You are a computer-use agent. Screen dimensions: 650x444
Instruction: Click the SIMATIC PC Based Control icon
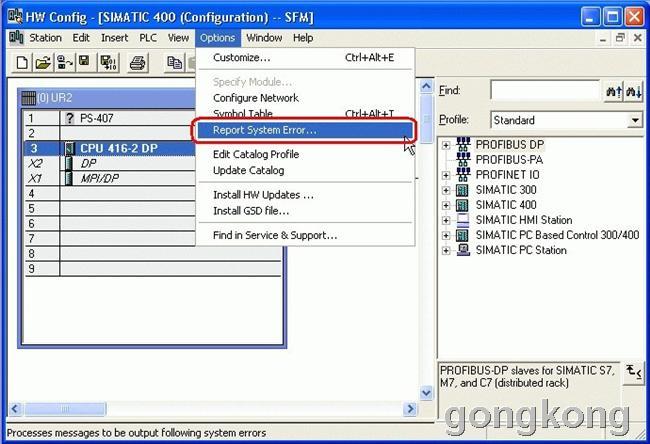tap(462, 235)
